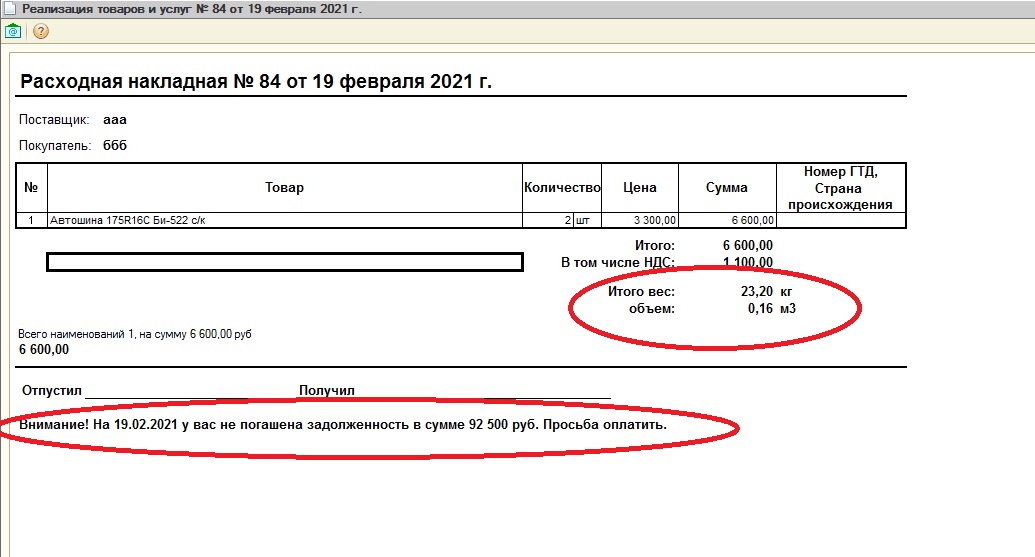
Task: Select the supplier name 'ааа'
Action: tap(115, 120)
